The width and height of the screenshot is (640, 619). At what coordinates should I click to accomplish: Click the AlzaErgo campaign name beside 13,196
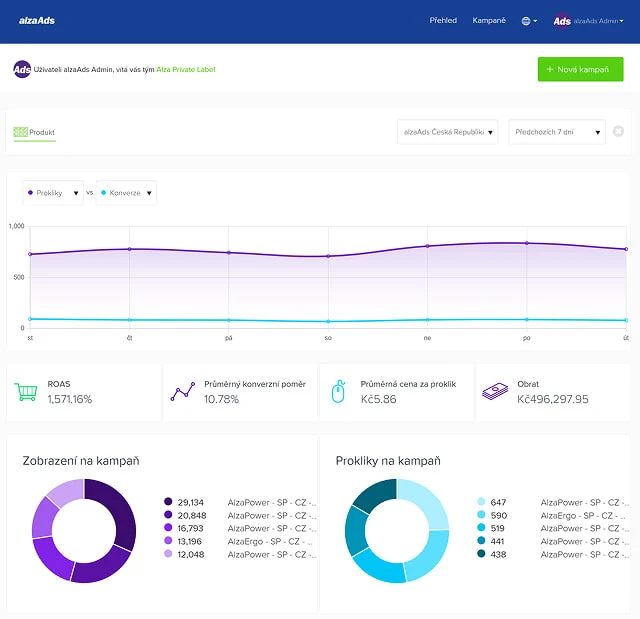click(270, 541)
